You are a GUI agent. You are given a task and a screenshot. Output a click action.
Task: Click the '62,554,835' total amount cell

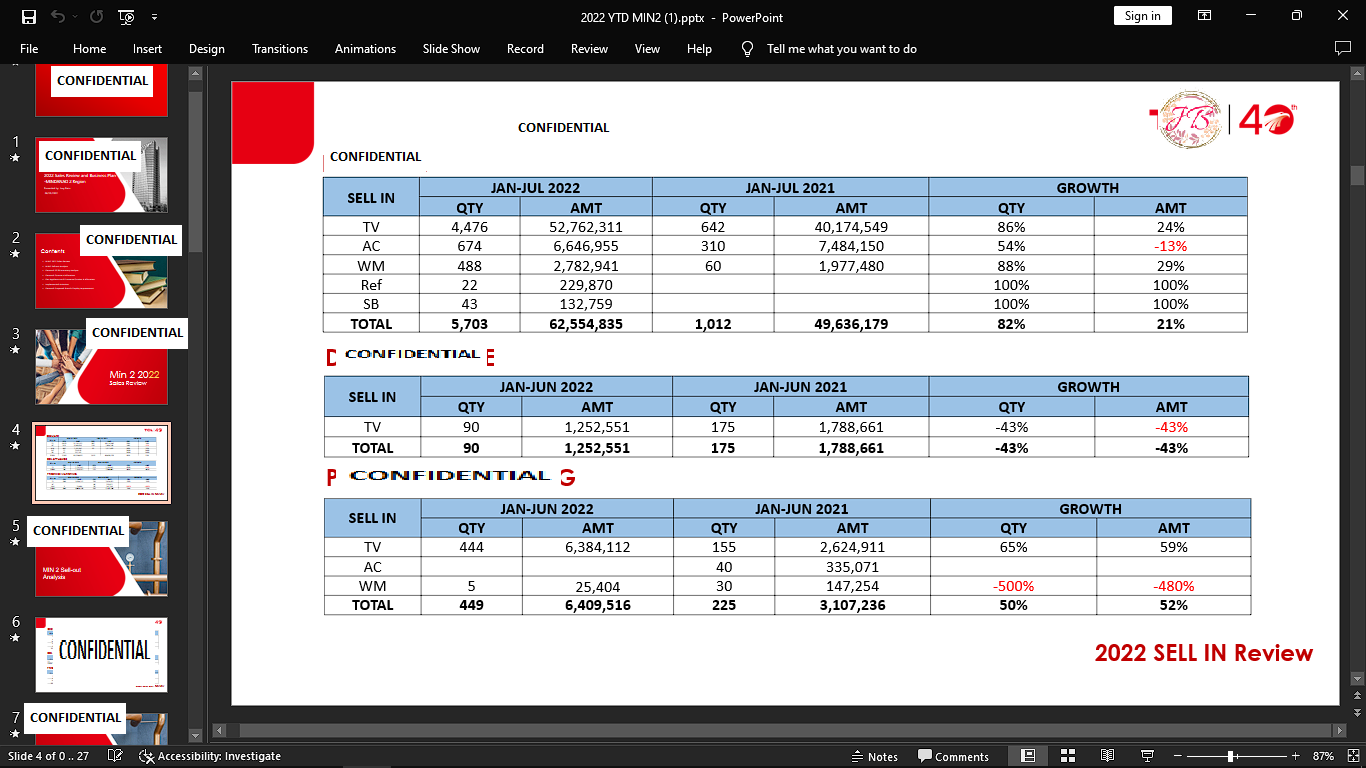[586, 324]
